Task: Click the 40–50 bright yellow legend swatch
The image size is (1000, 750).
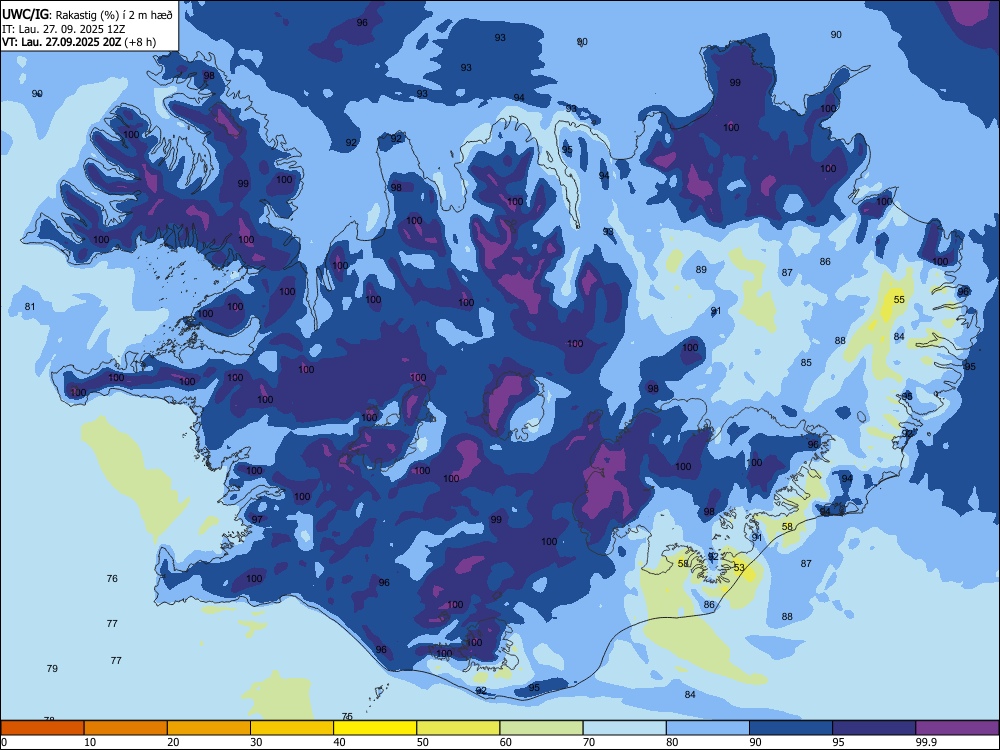Action: [x=375, y=728]
